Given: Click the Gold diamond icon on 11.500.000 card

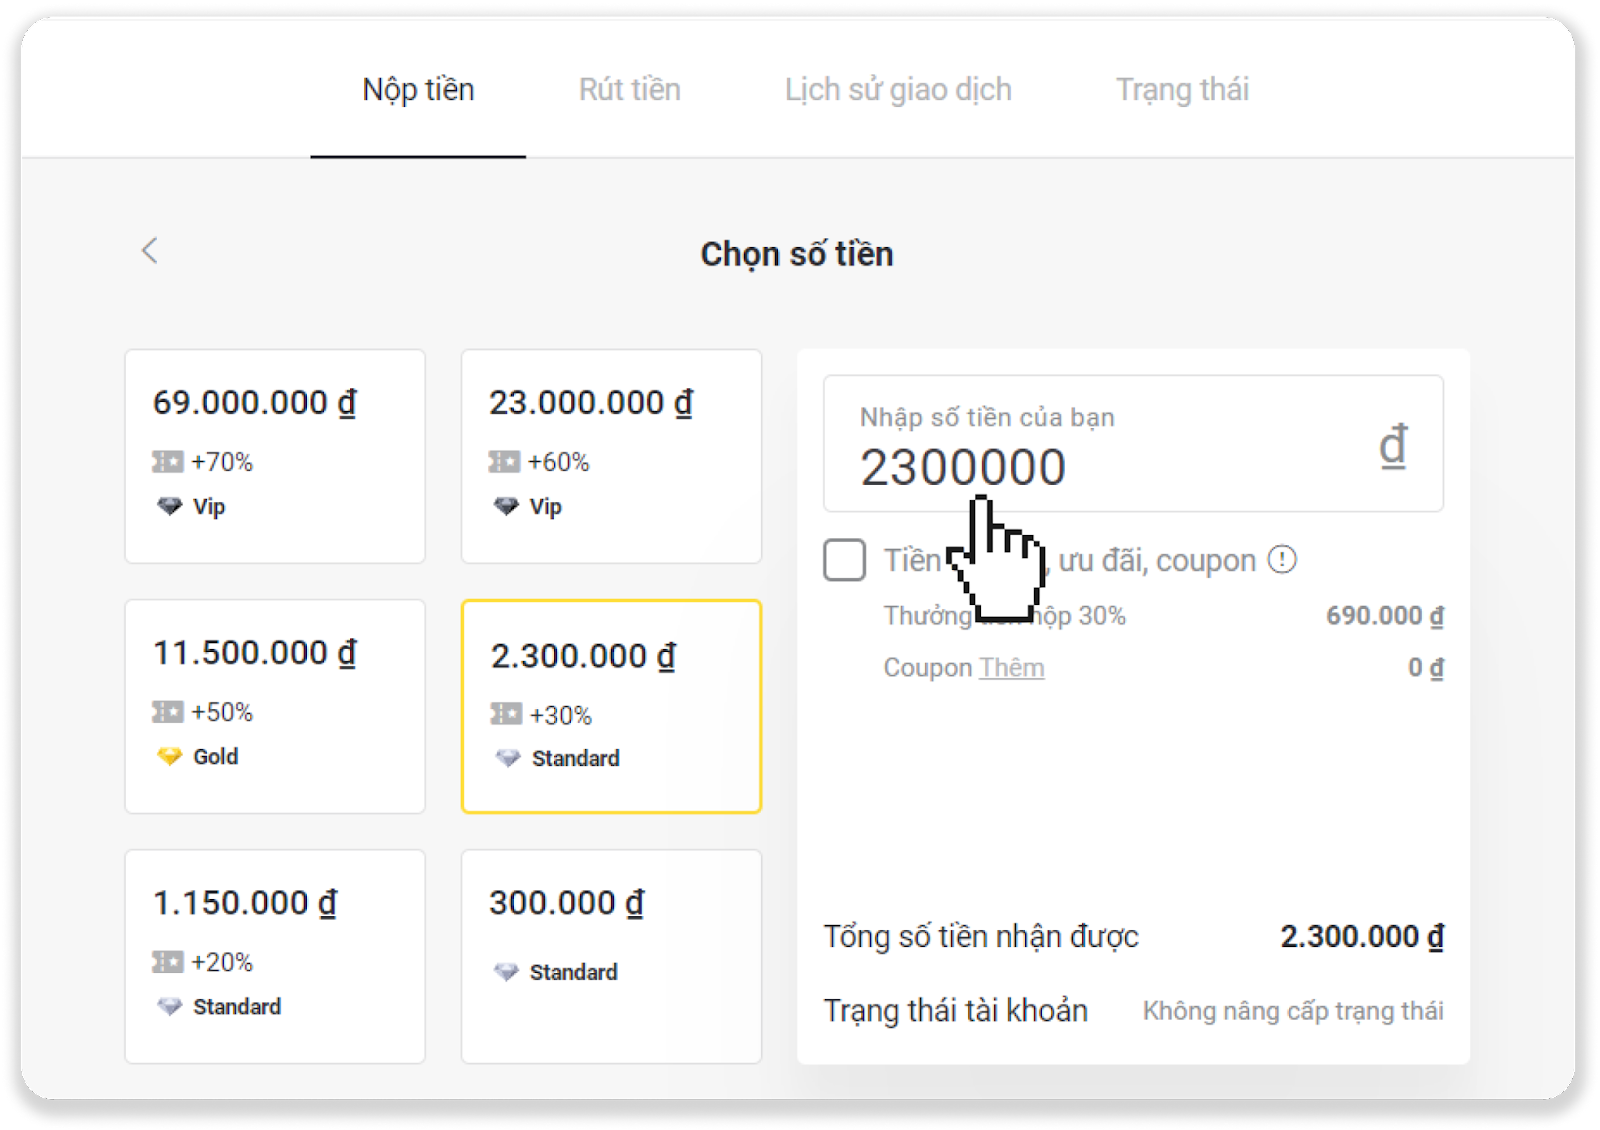Looking at the screenshot, I should pos(169,757).
